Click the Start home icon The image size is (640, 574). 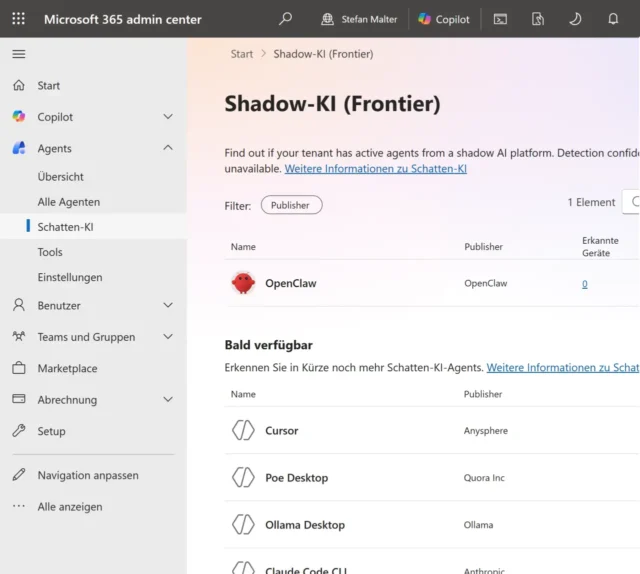pyautogui.click(x=19, y=85)
